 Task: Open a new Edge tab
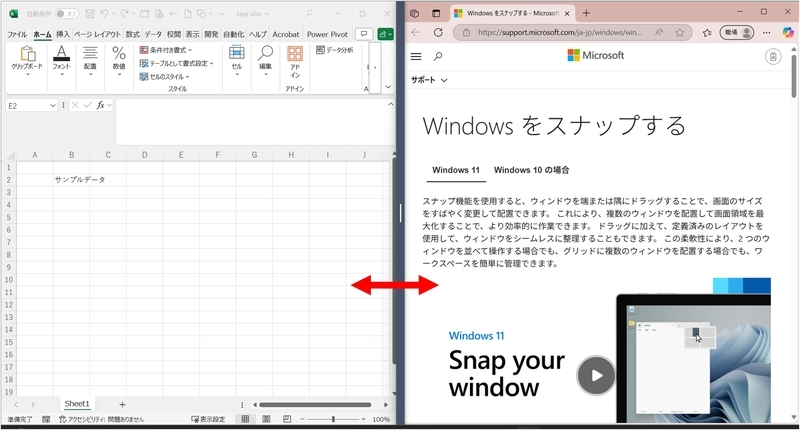click(586, 13)
